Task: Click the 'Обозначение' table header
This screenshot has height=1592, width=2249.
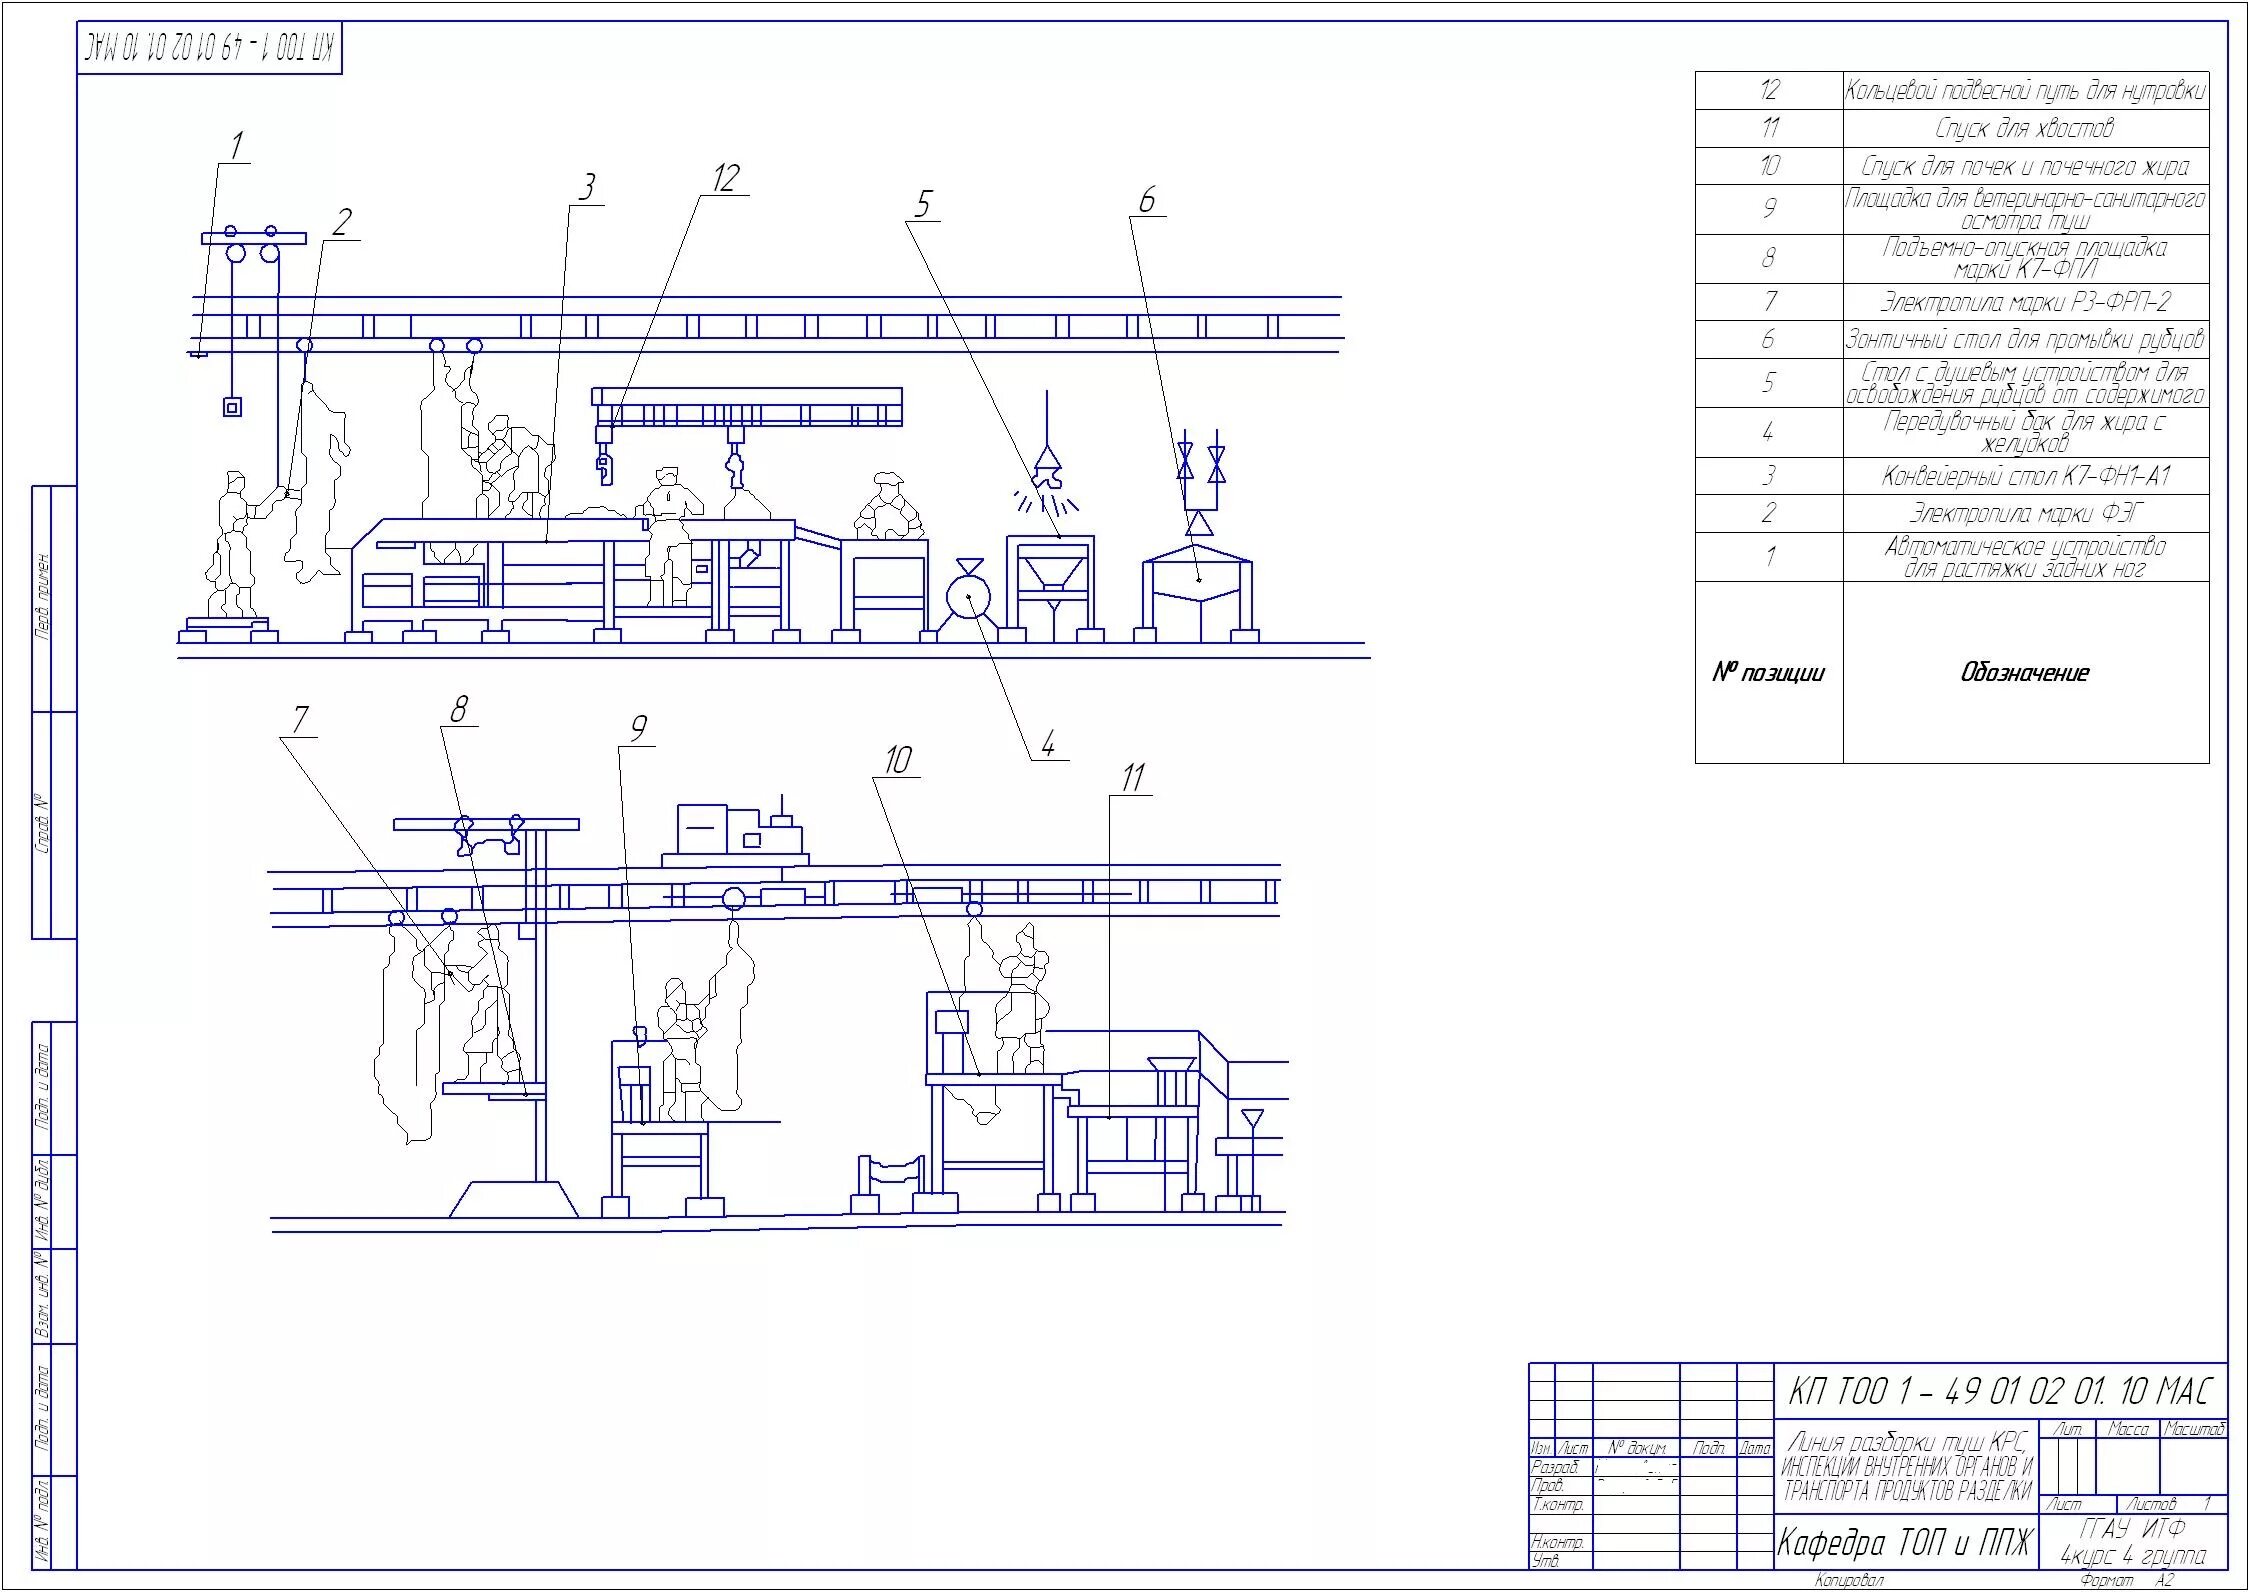Action: pos(2024,673)
